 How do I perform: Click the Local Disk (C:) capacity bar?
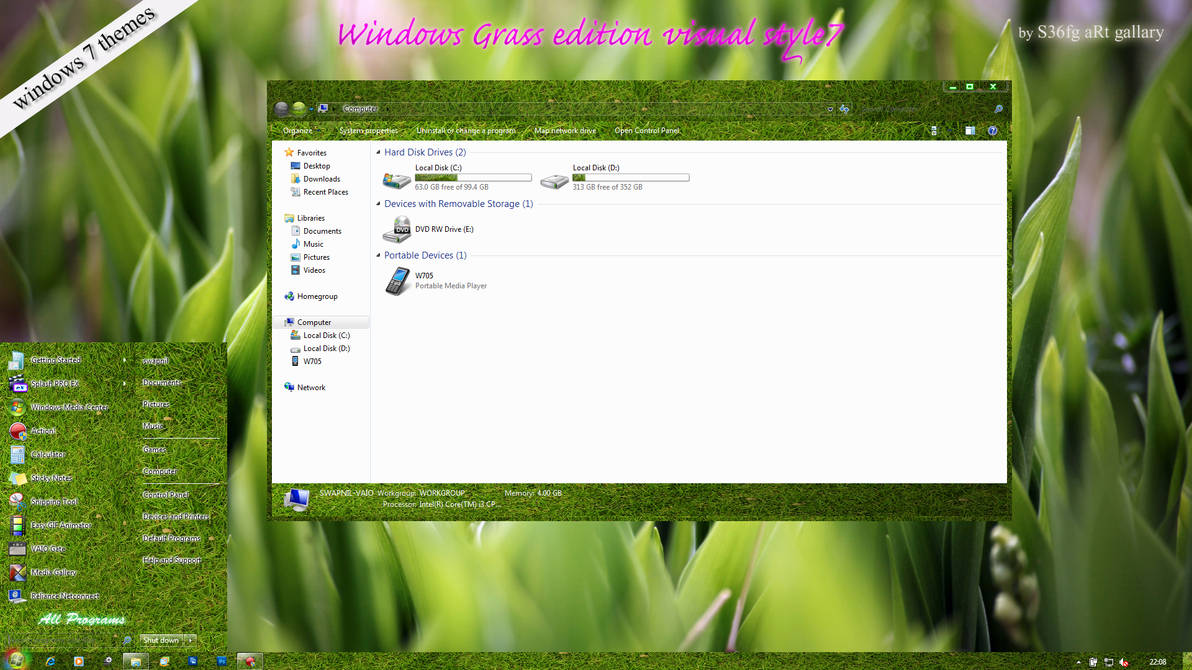click(x=475, y=176)
